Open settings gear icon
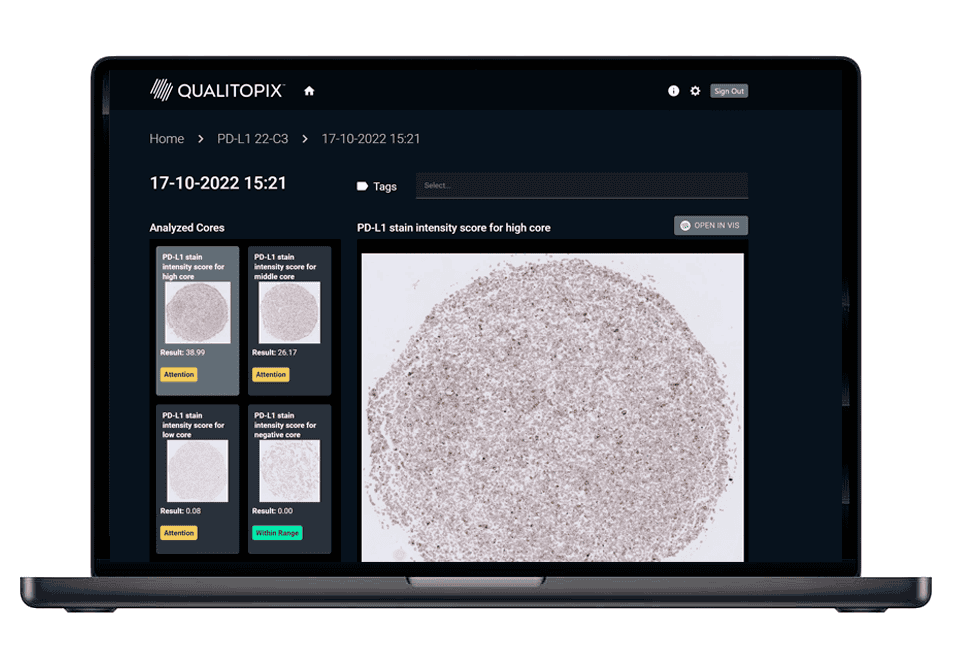This screenshot has width=958, height=648. click(x=695, y=91)
